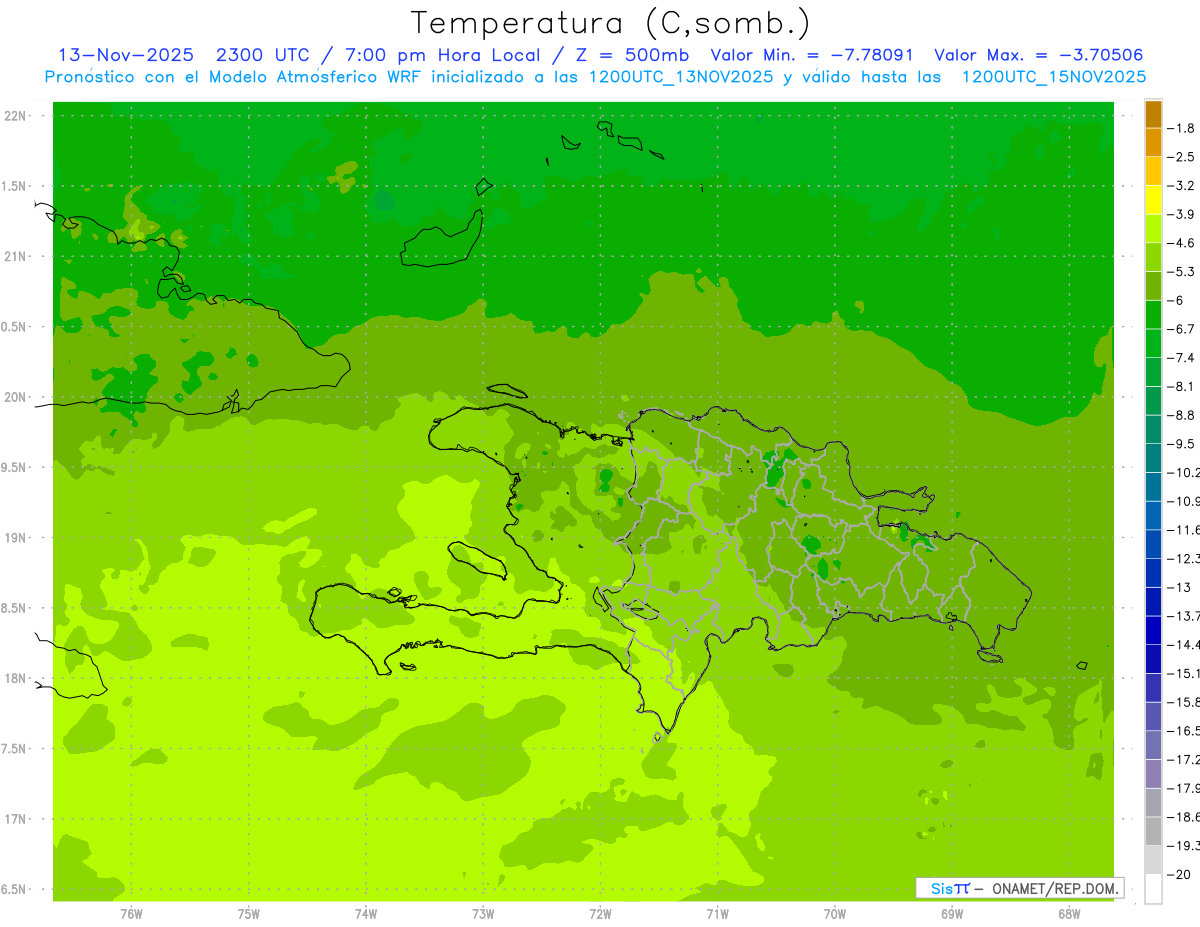1200x927 pixels.
Task: Click the '17N' latitude label
Action: (x=17, y=819)
